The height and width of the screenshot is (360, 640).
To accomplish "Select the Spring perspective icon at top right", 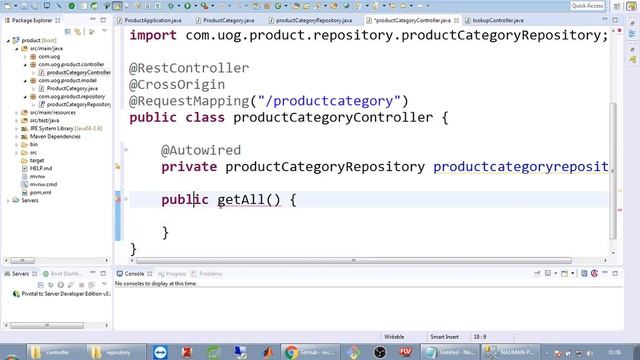I will [x=631, y=6].
